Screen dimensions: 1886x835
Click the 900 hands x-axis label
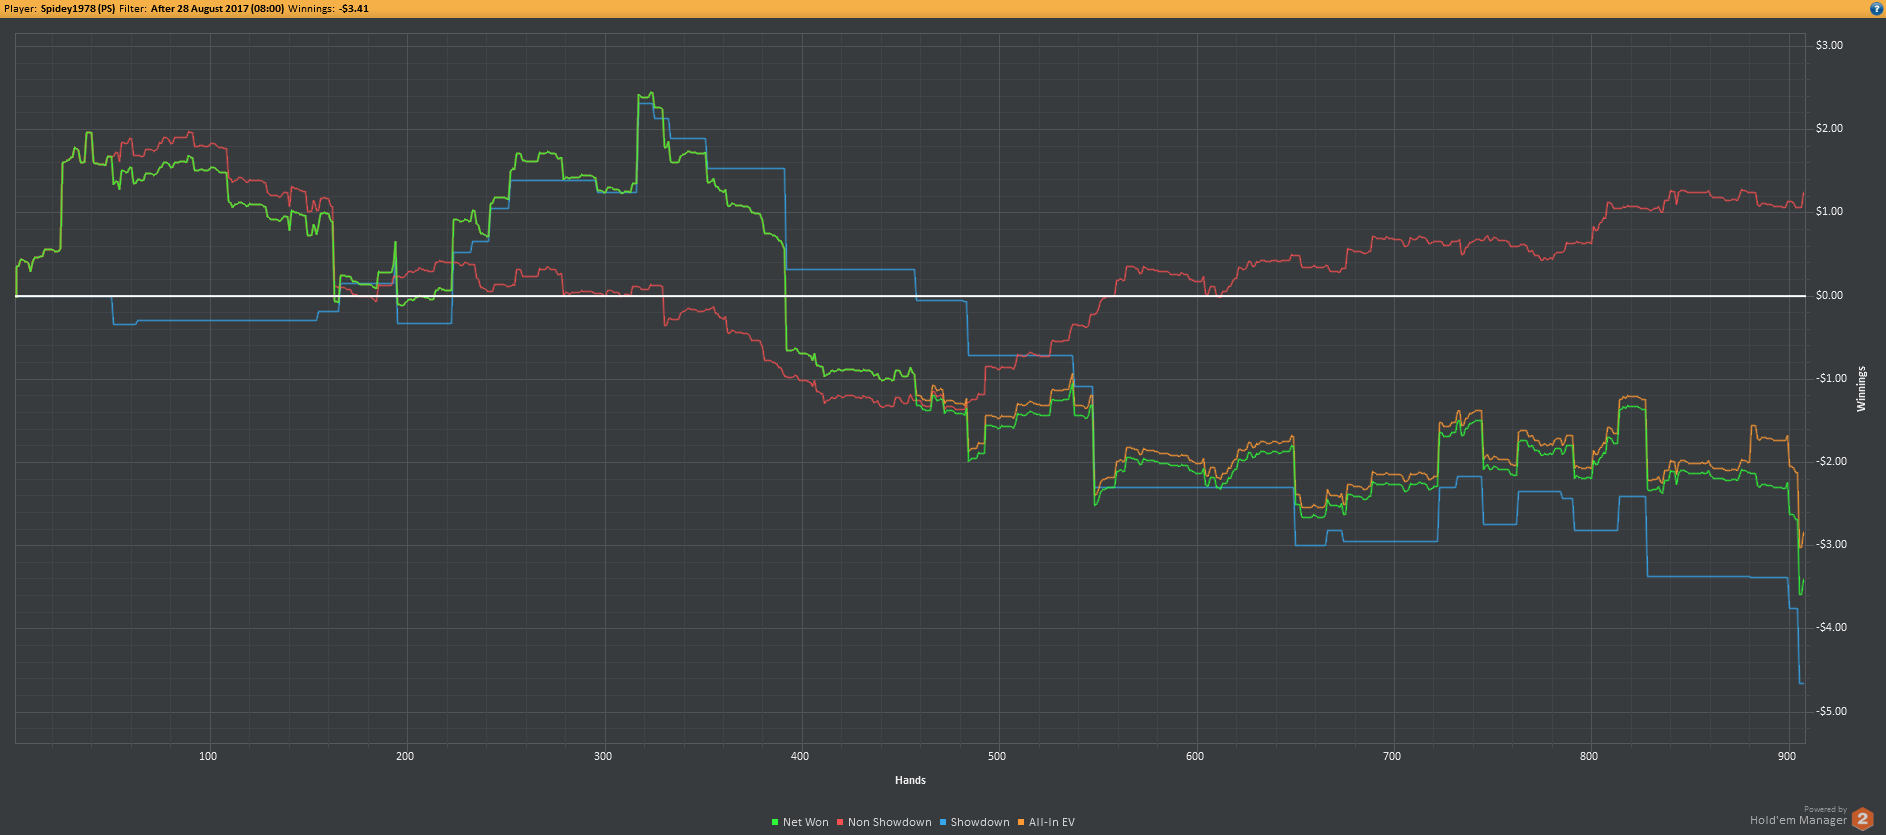tap(1787, 756)
